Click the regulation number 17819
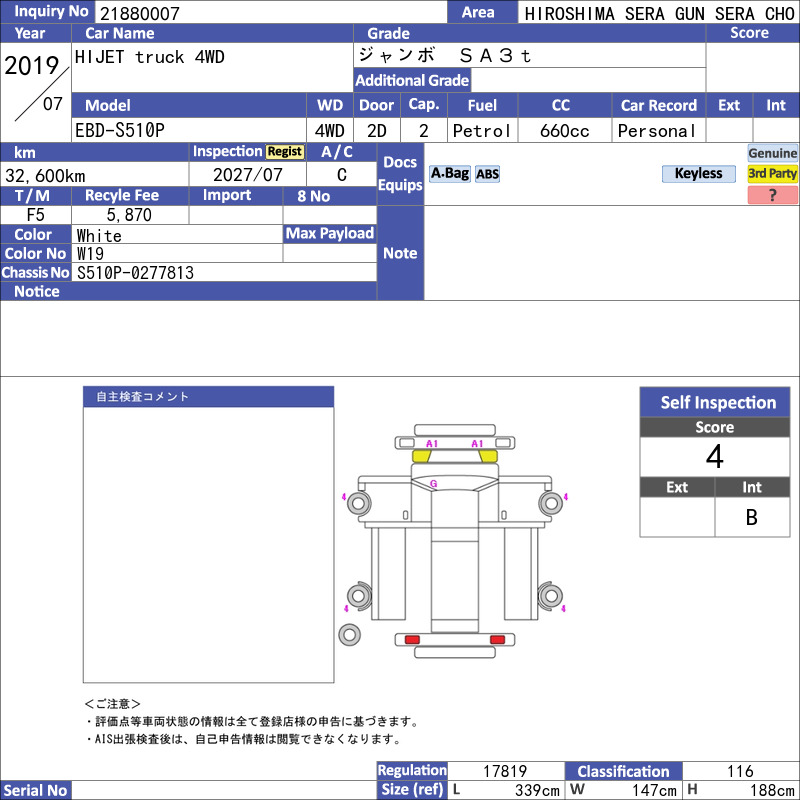 coord(505,771)
